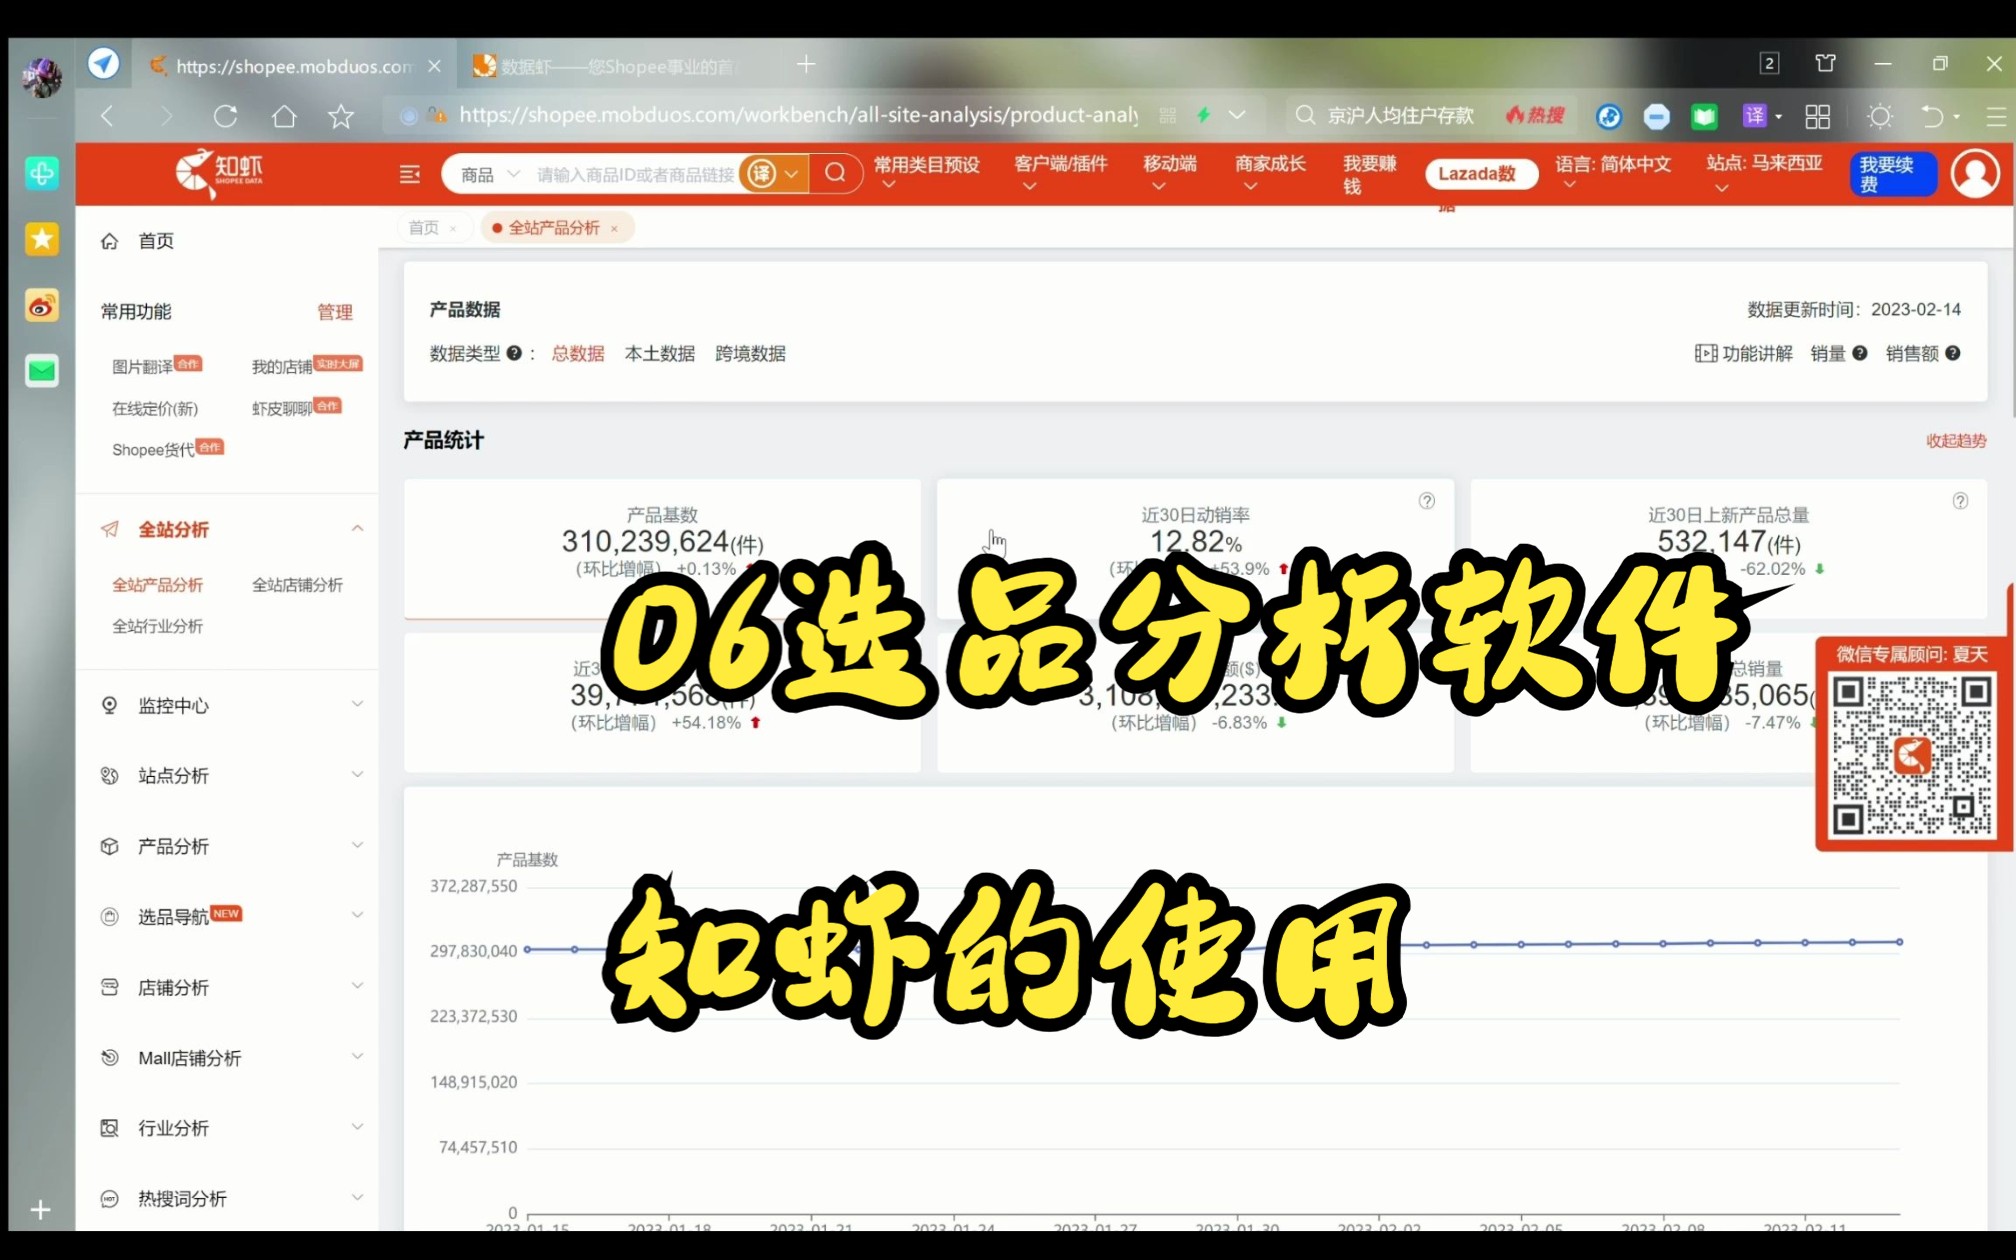
Task: Expand the 产品分析 menu section
Action: click(x=357, y=845)
